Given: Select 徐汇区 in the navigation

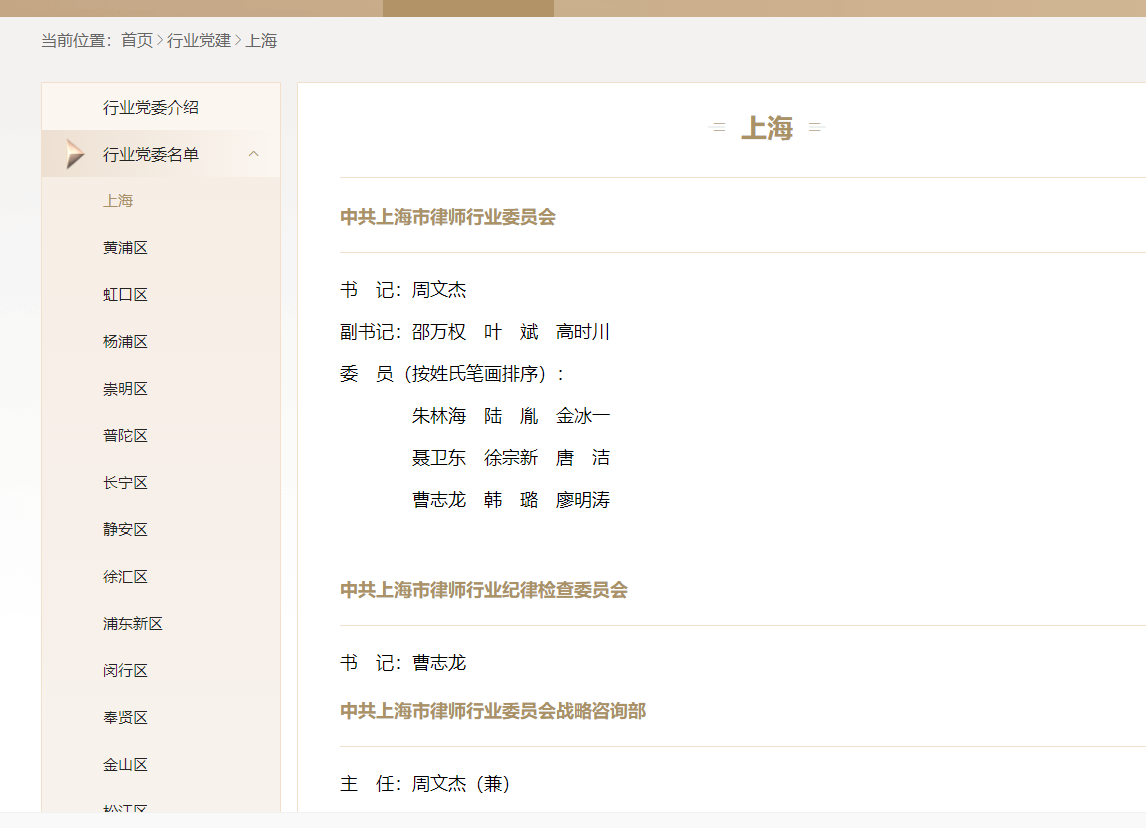Looking at the screenshot, I should [125, 576].
